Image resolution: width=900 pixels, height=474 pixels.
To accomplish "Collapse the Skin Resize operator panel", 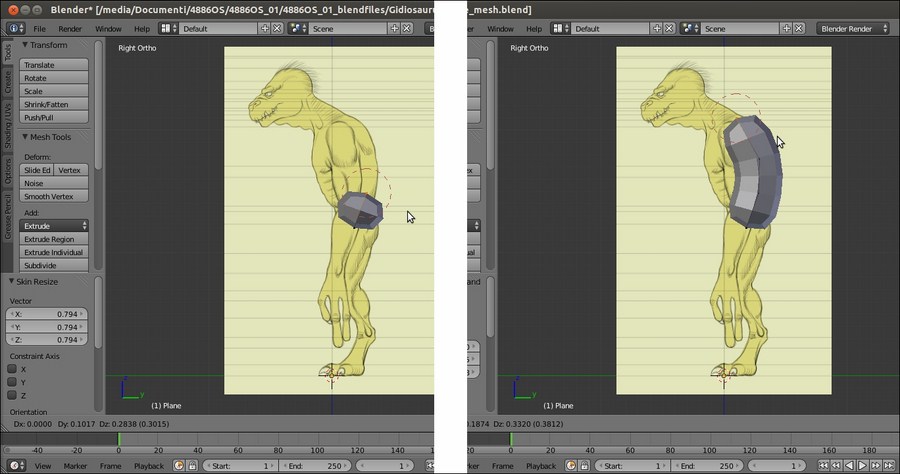I will (11, 282).
